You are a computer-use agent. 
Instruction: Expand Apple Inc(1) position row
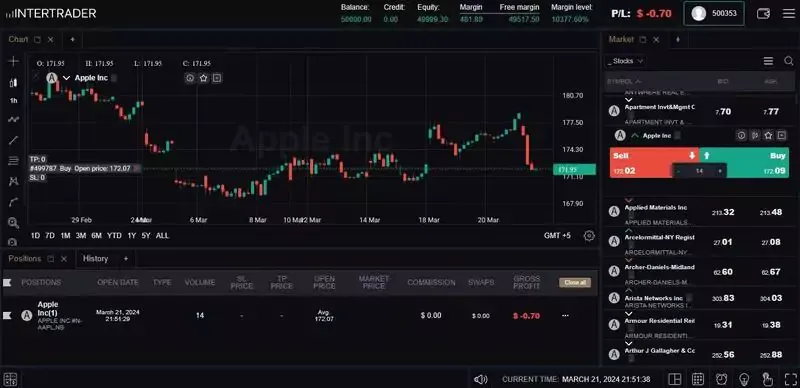tap(7, 316)
